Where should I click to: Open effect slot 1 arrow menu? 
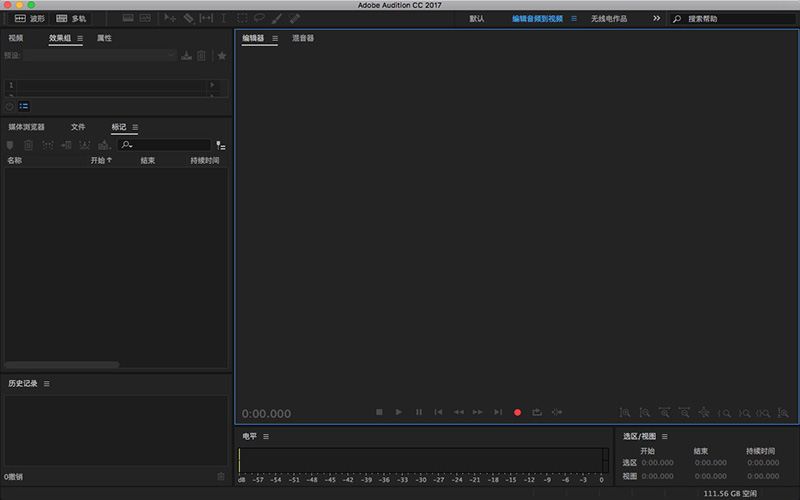[212, 85]
